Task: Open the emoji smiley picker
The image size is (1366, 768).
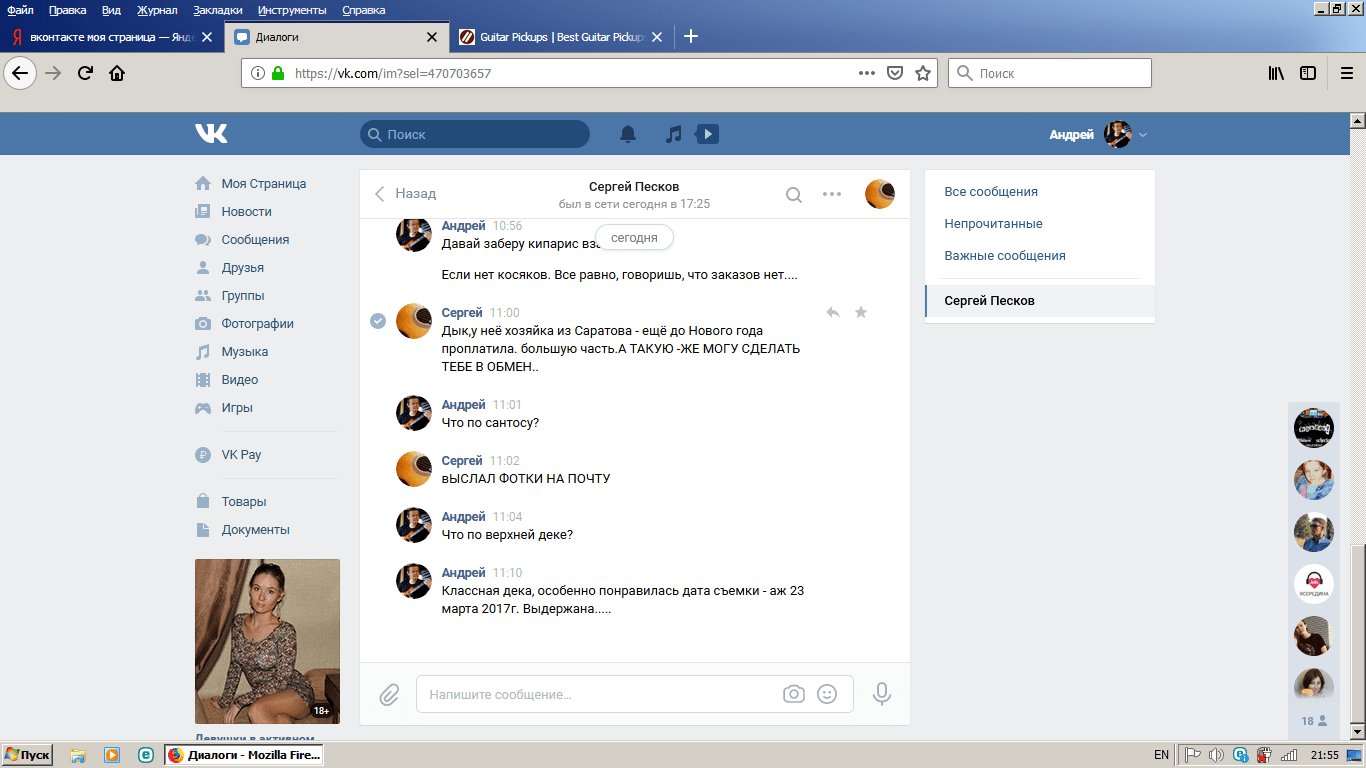Action: [x=827, y=694]
